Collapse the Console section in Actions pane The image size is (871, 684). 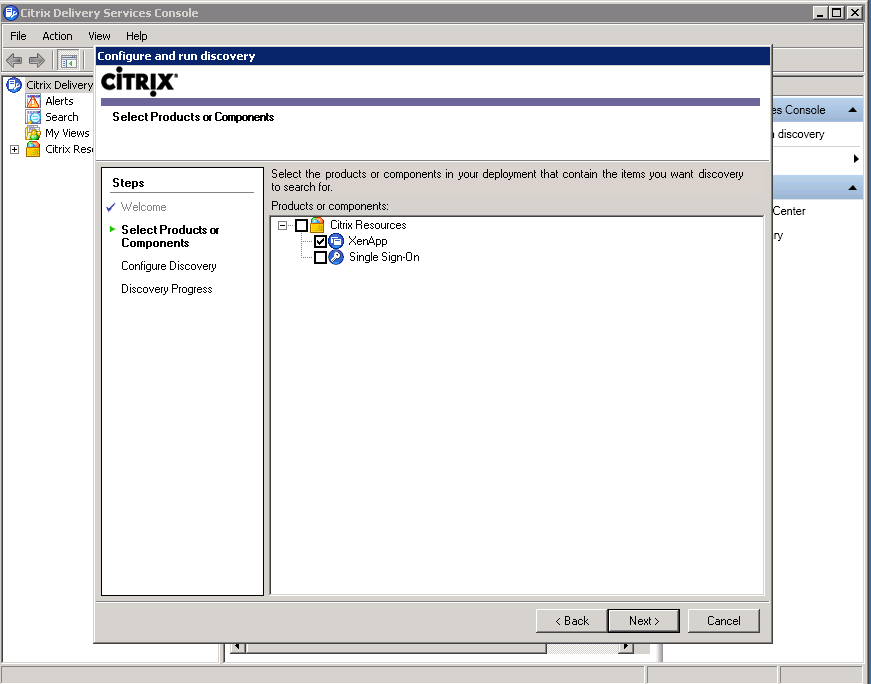(x=853, y=110)
